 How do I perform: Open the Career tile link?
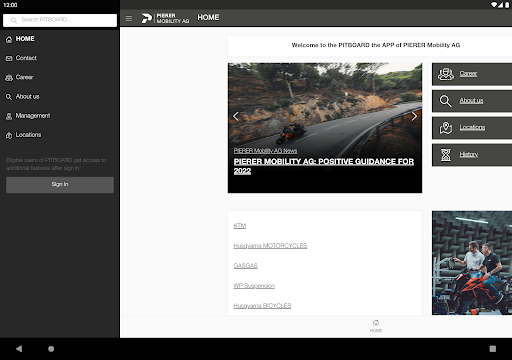pos(468,74)
